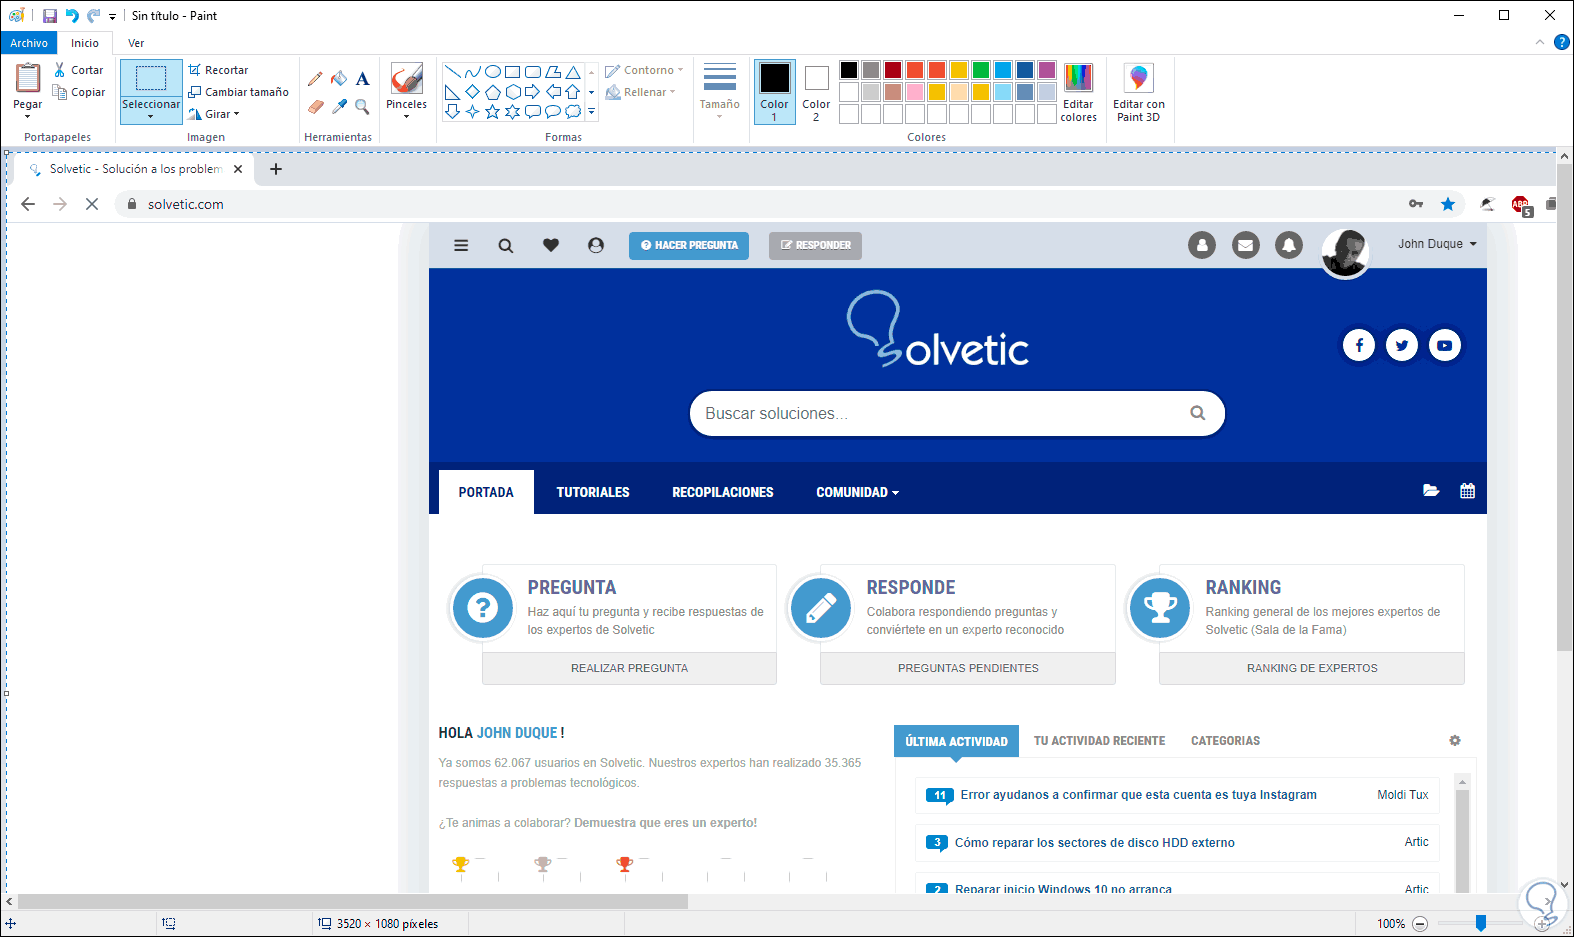Open the Contorno outline dropdown
The width and height of the screenshot is (1574, 937).
pyautogui.click(x=645, y=70)
